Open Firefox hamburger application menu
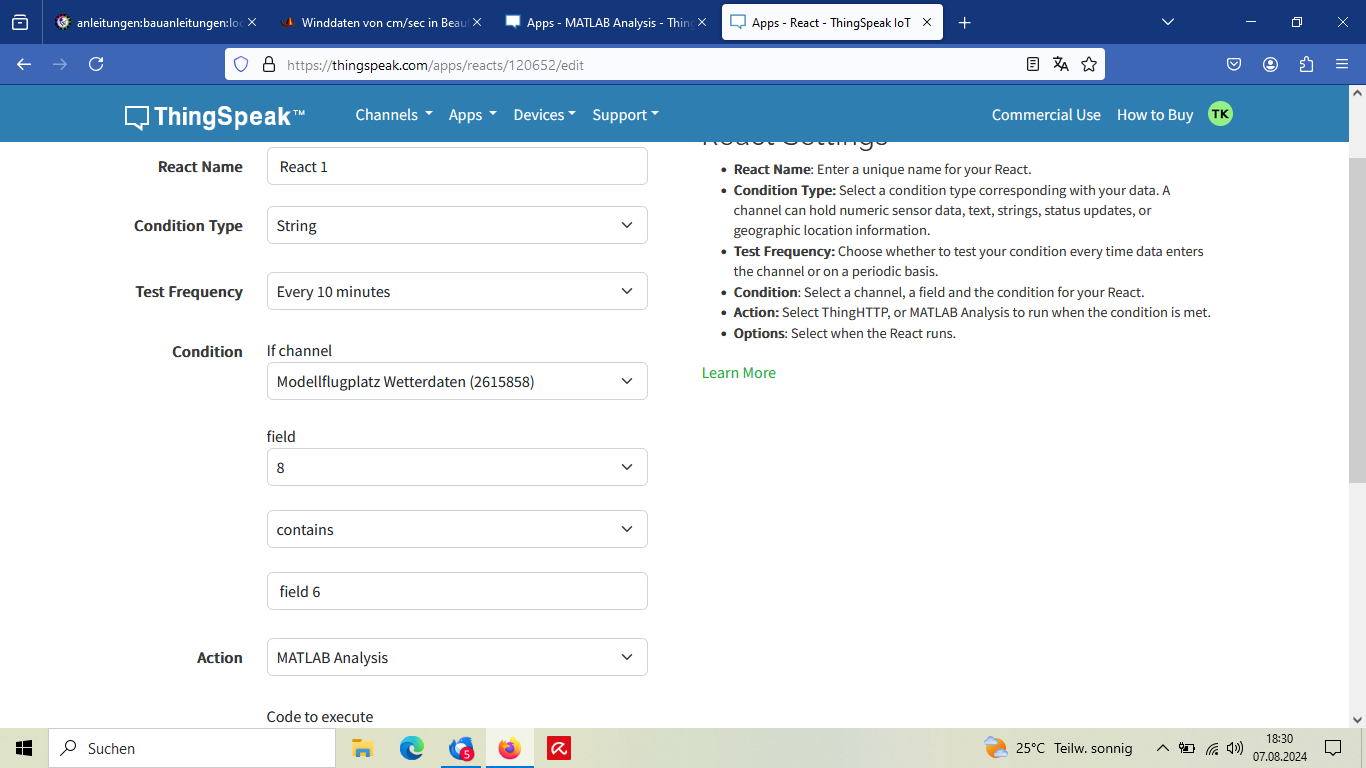The width and height of the screenshot is (1366, 768). [x=1342, y=64]
